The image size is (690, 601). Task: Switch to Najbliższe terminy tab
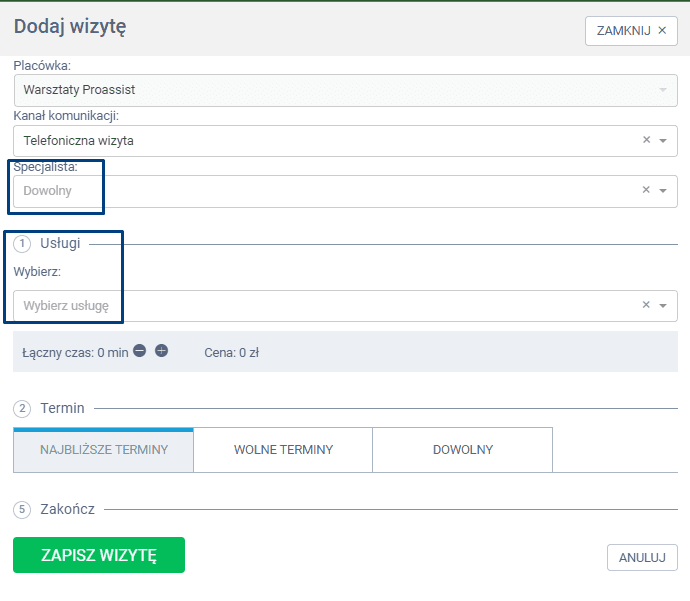(x=103, y=450)
